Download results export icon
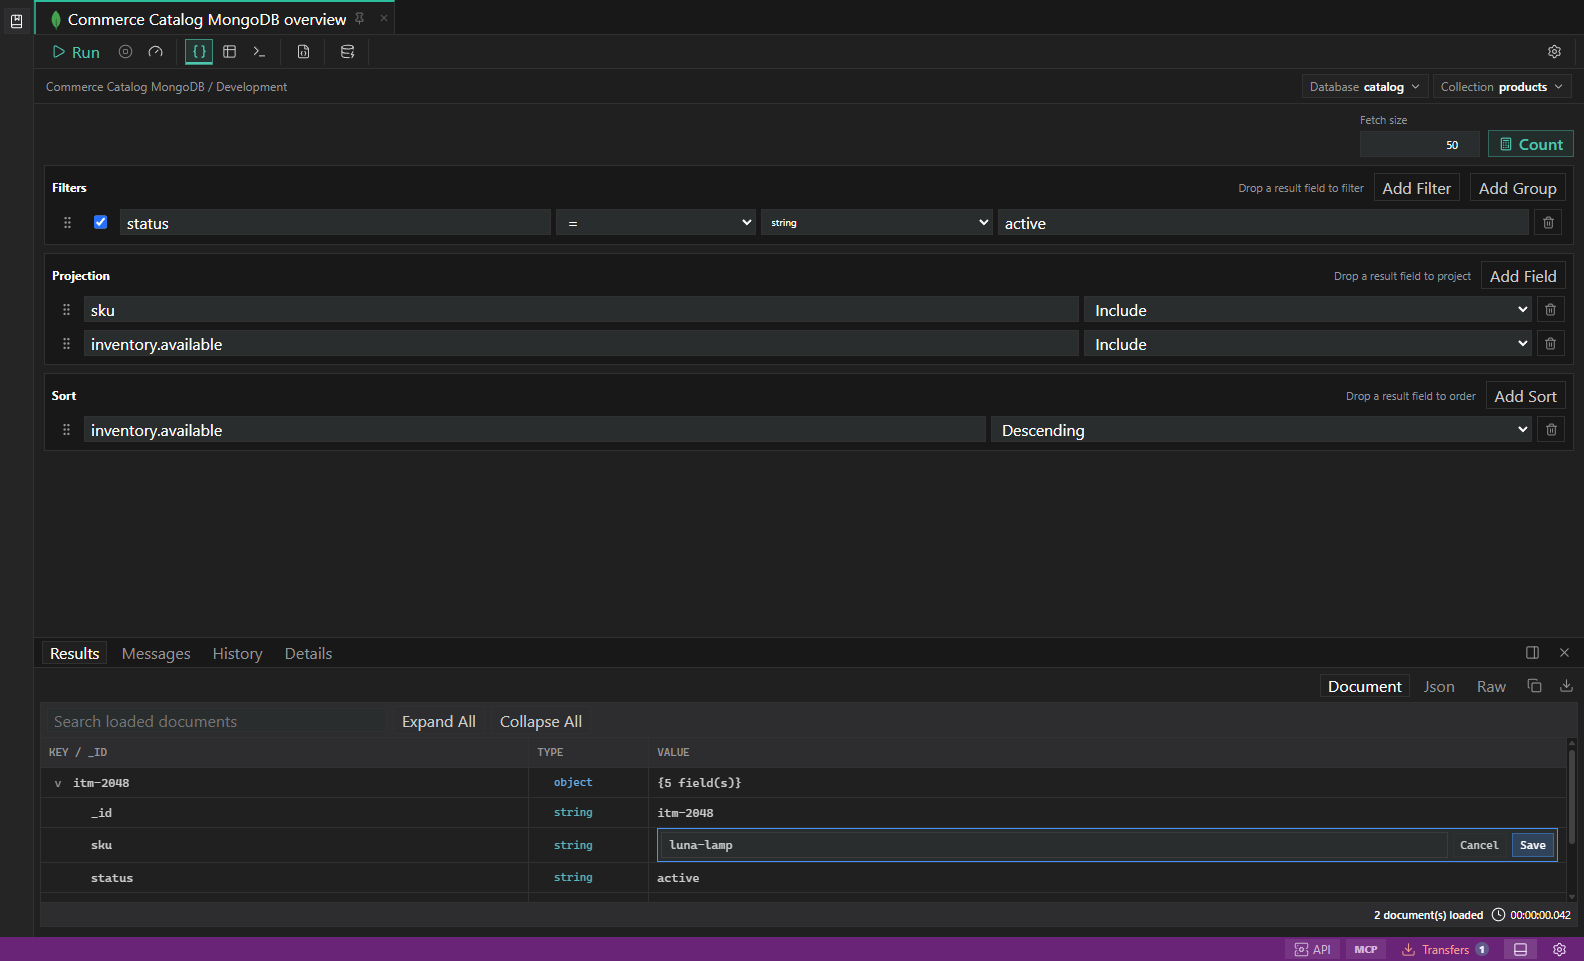Image resolution: width=1584 pixels, height=961 pixels. (1566, 686)
